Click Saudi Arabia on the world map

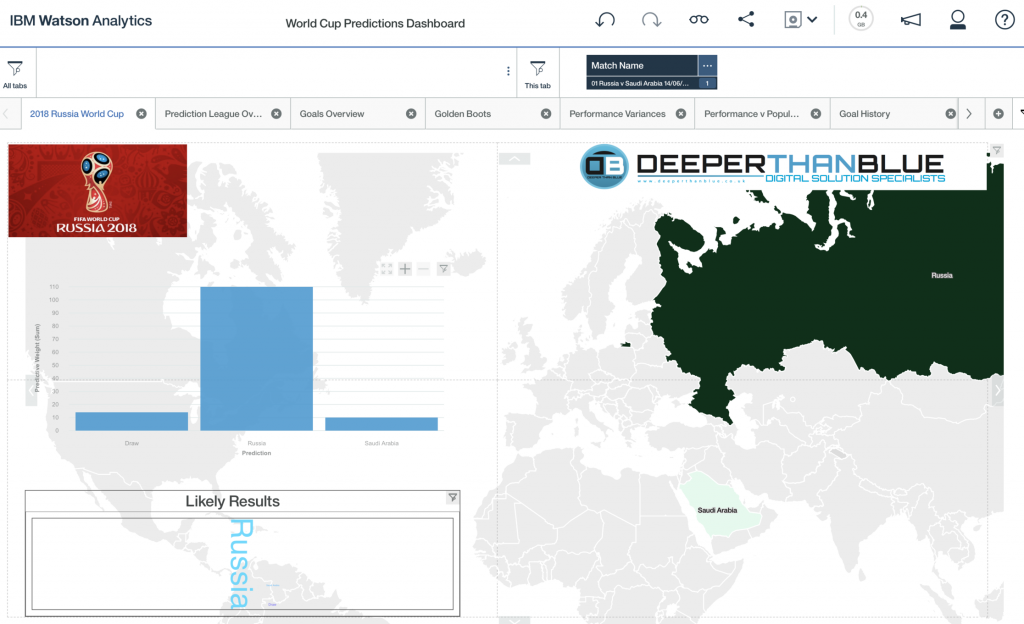click(x=717, y=510)
